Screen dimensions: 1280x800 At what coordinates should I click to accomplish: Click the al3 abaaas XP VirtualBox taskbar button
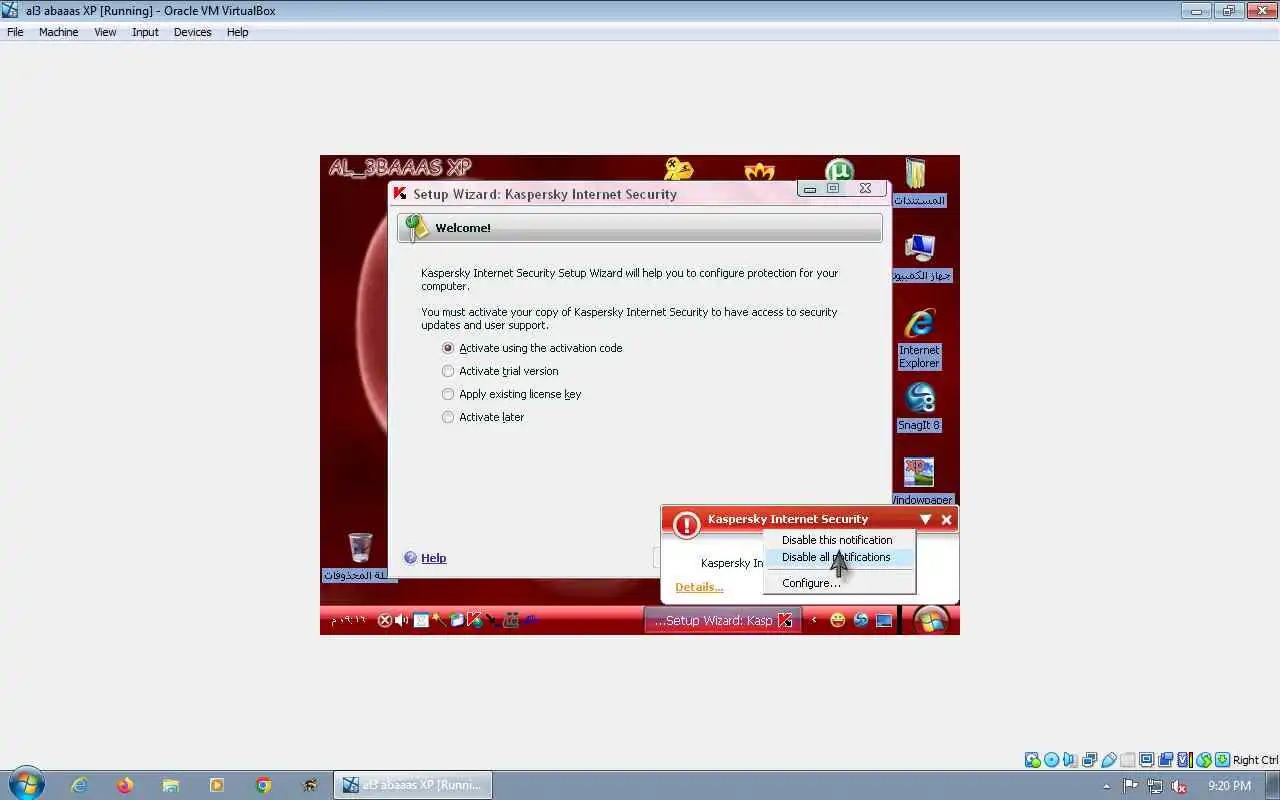(412, 785)
